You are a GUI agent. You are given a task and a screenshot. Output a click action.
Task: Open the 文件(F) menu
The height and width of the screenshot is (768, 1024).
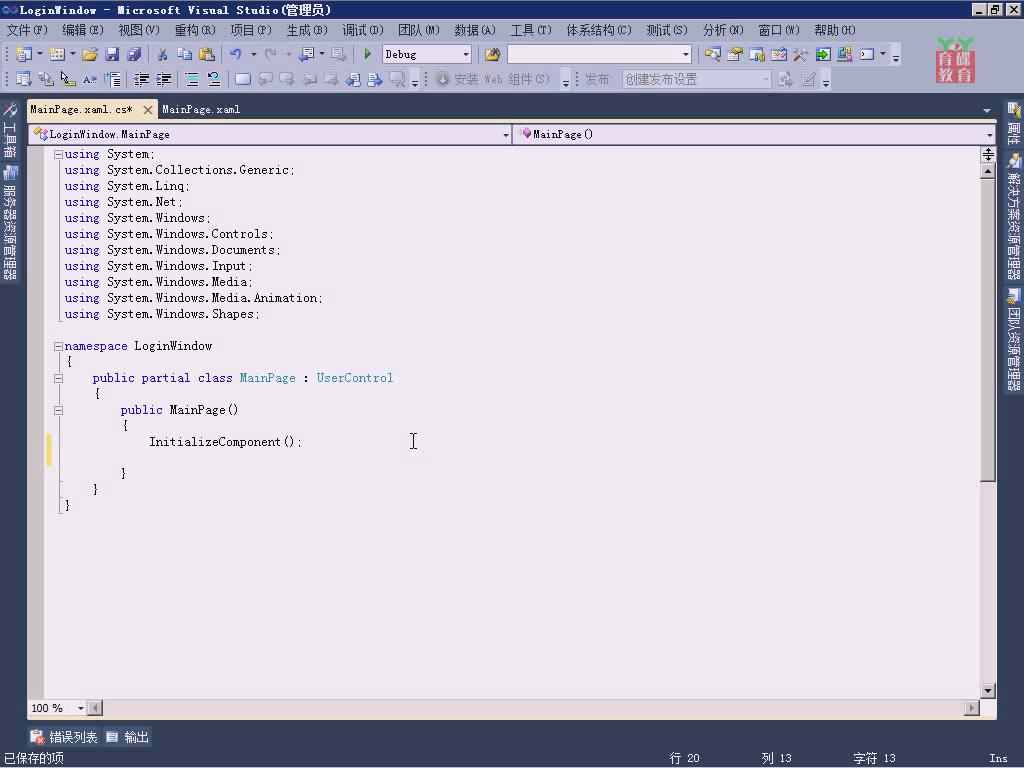click(27, 30)
